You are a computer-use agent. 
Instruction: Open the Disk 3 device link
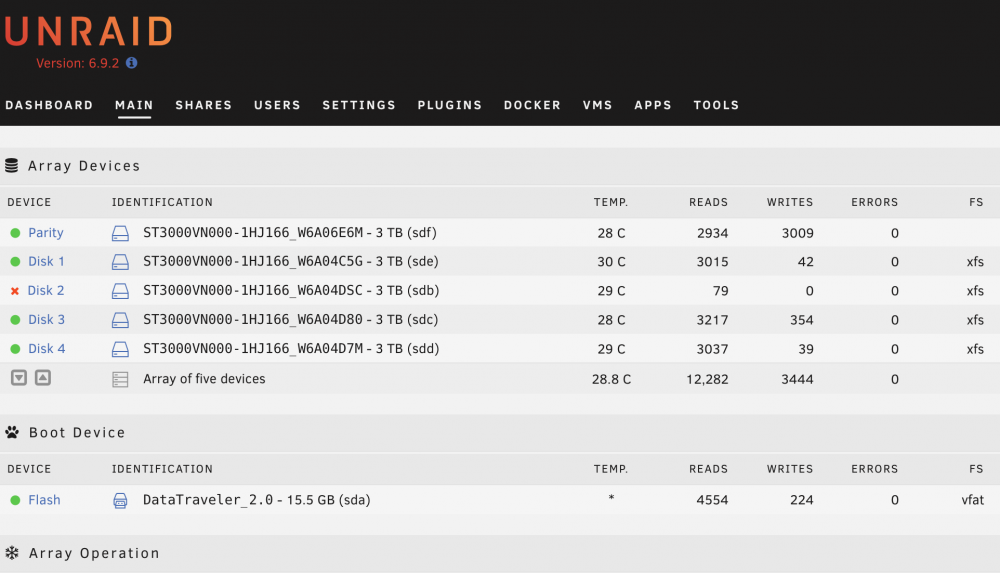coord(47,320)
